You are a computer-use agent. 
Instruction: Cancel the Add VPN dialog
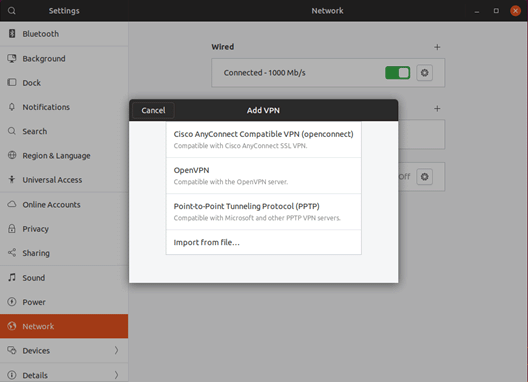[x=153, y=110]
